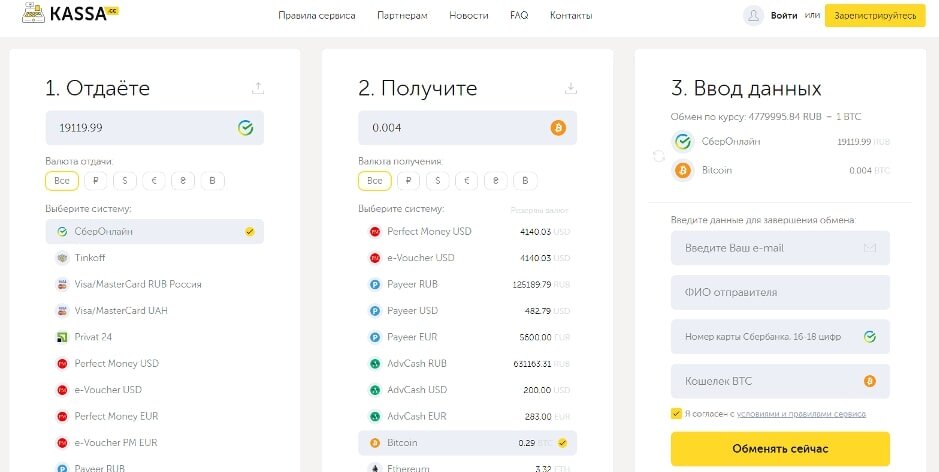Screen dimensions: 939x472
Task: Open Правила сервиса page
Action: coord(317,16)
